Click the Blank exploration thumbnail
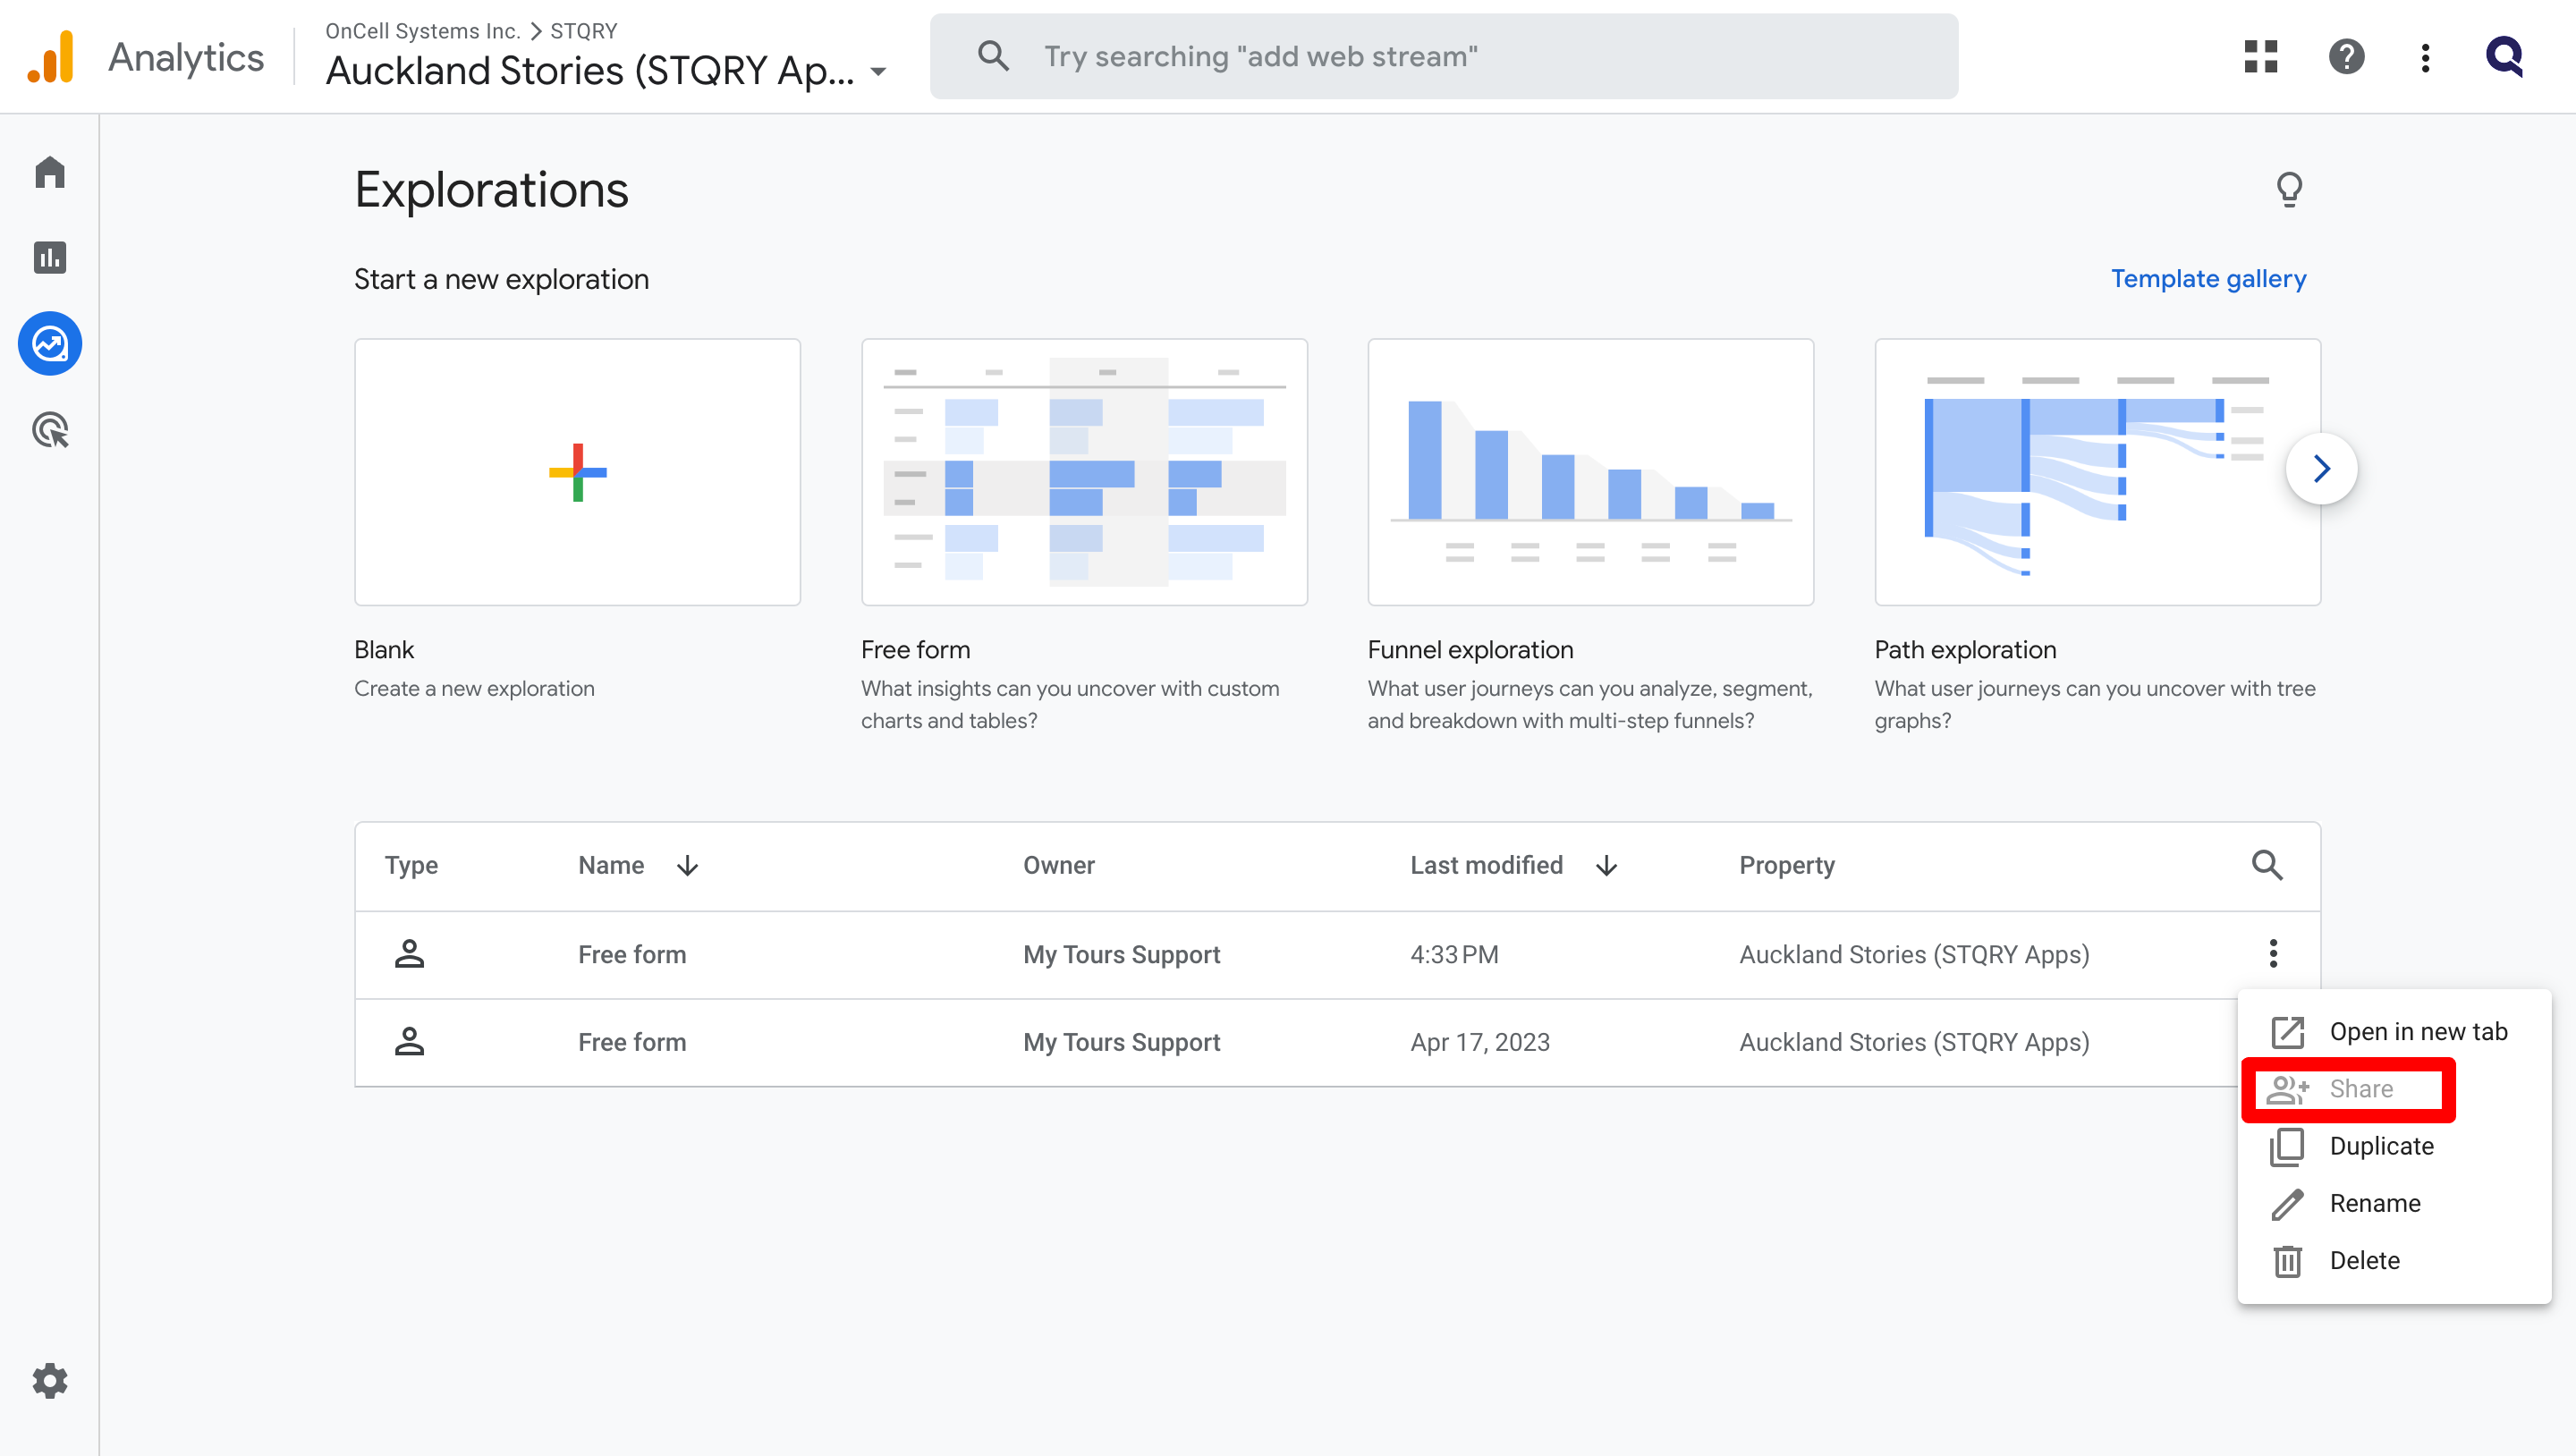The height and width of the screenshot is (1456, 2576). (577, 472)
